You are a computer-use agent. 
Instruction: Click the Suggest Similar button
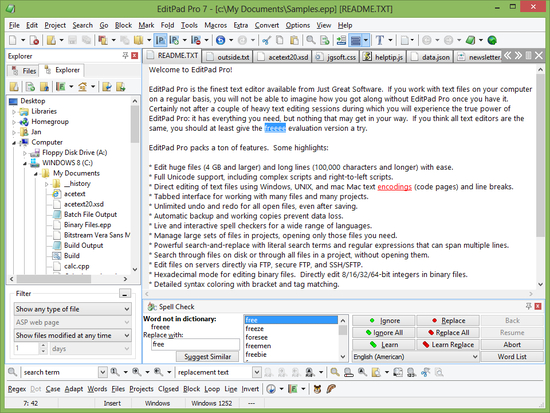coord(207,357)
